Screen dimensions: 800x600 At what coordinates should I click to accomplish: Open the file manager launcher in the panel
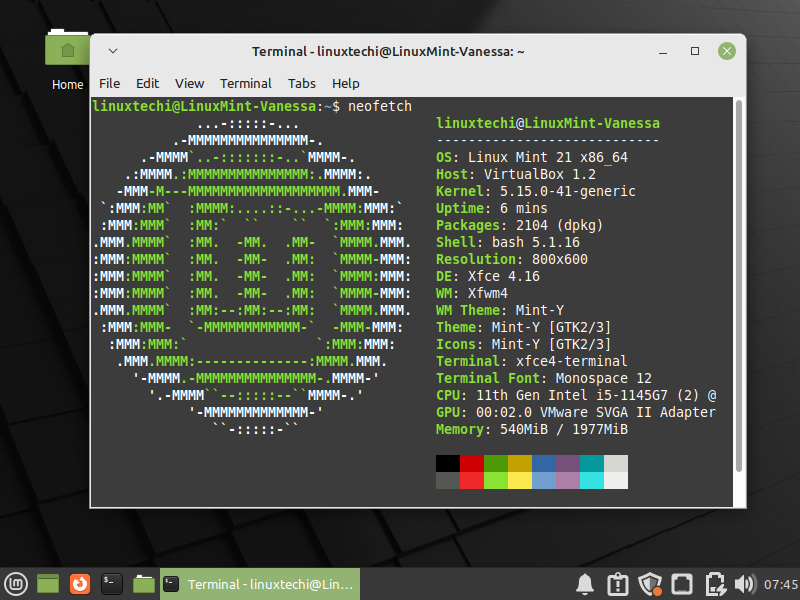pos(143,584)
